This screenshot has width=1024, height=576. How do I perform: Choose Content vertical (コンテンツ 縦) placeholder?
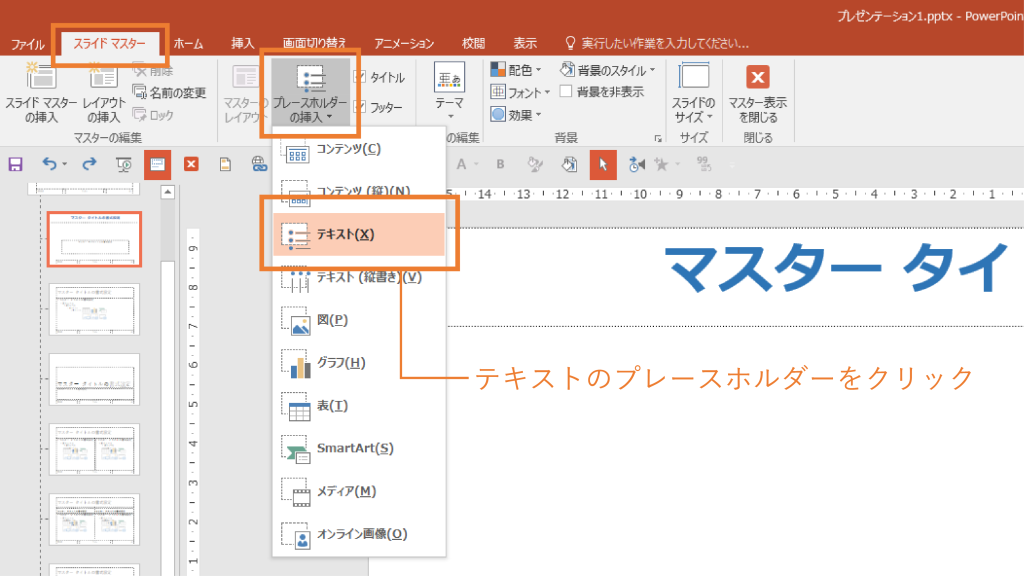[x=359, y=191]
